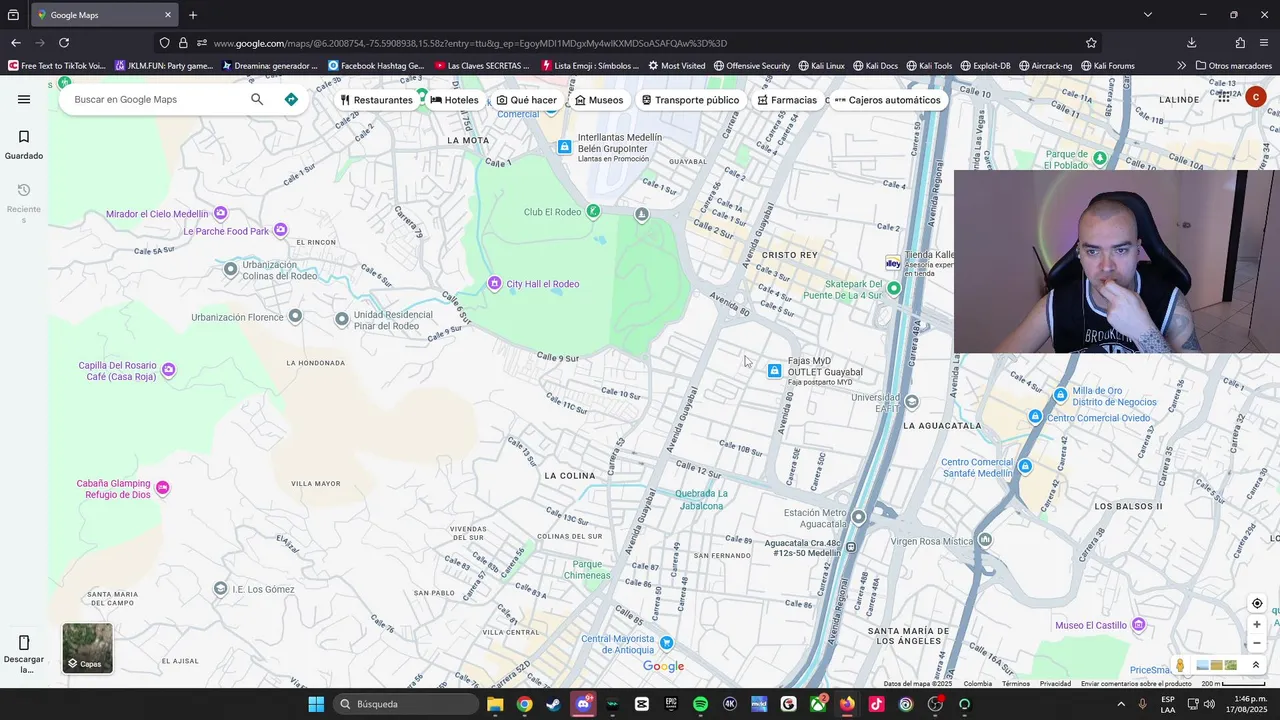
Task: Click Enviar comentarios sobre el producto
Action: pyautogui.click(x=1136, y=684)
